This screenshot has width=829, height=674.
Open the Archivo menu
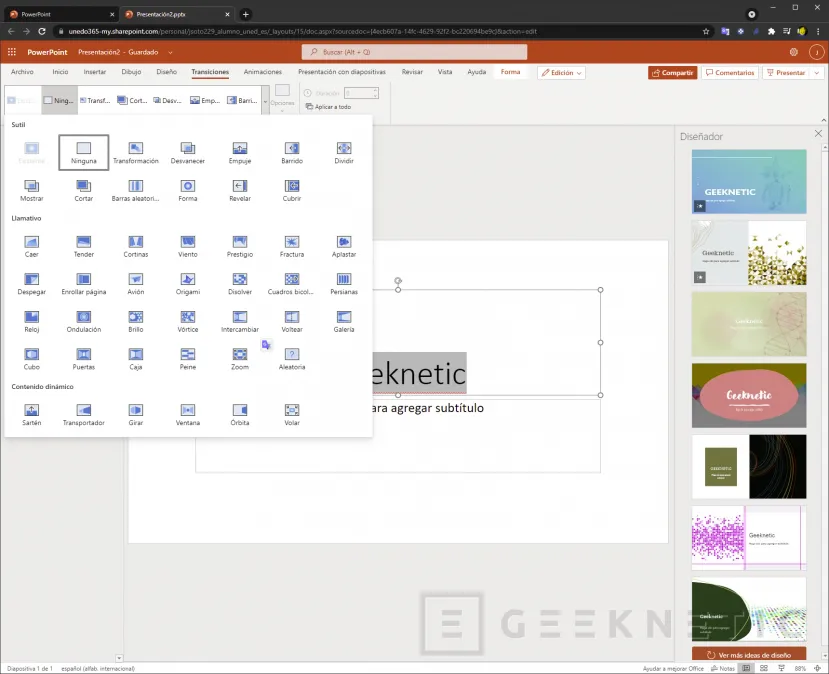(x=22, y=72)
